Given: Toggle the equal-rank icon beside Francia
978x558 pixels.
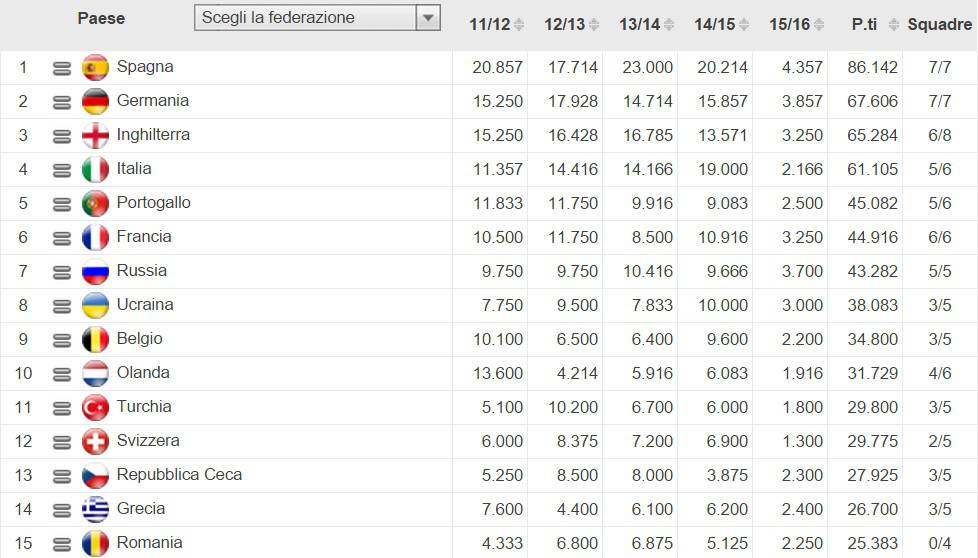Looking at the screenshot, I should coord(62,237).
